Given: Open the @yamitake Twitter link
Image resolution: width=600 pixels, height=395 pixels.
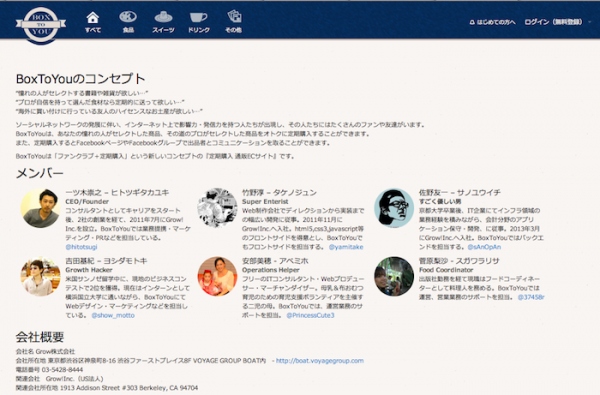Looking at the screenshot, I should click(346, 247).
